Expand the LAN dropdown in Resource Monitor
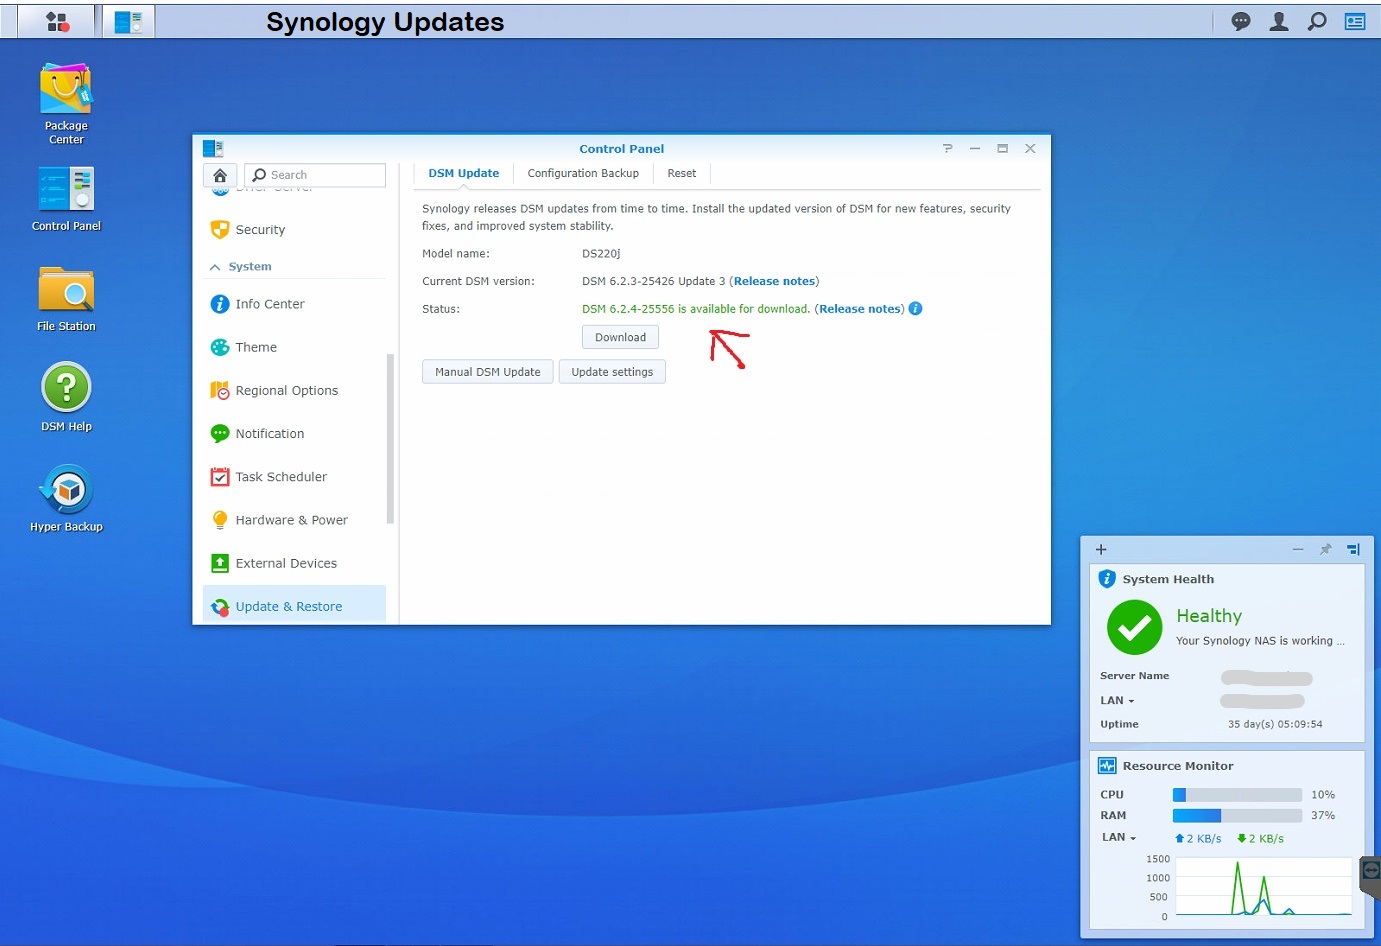The width and height of the screenshot is (1381, 946). pos(1119,838)
